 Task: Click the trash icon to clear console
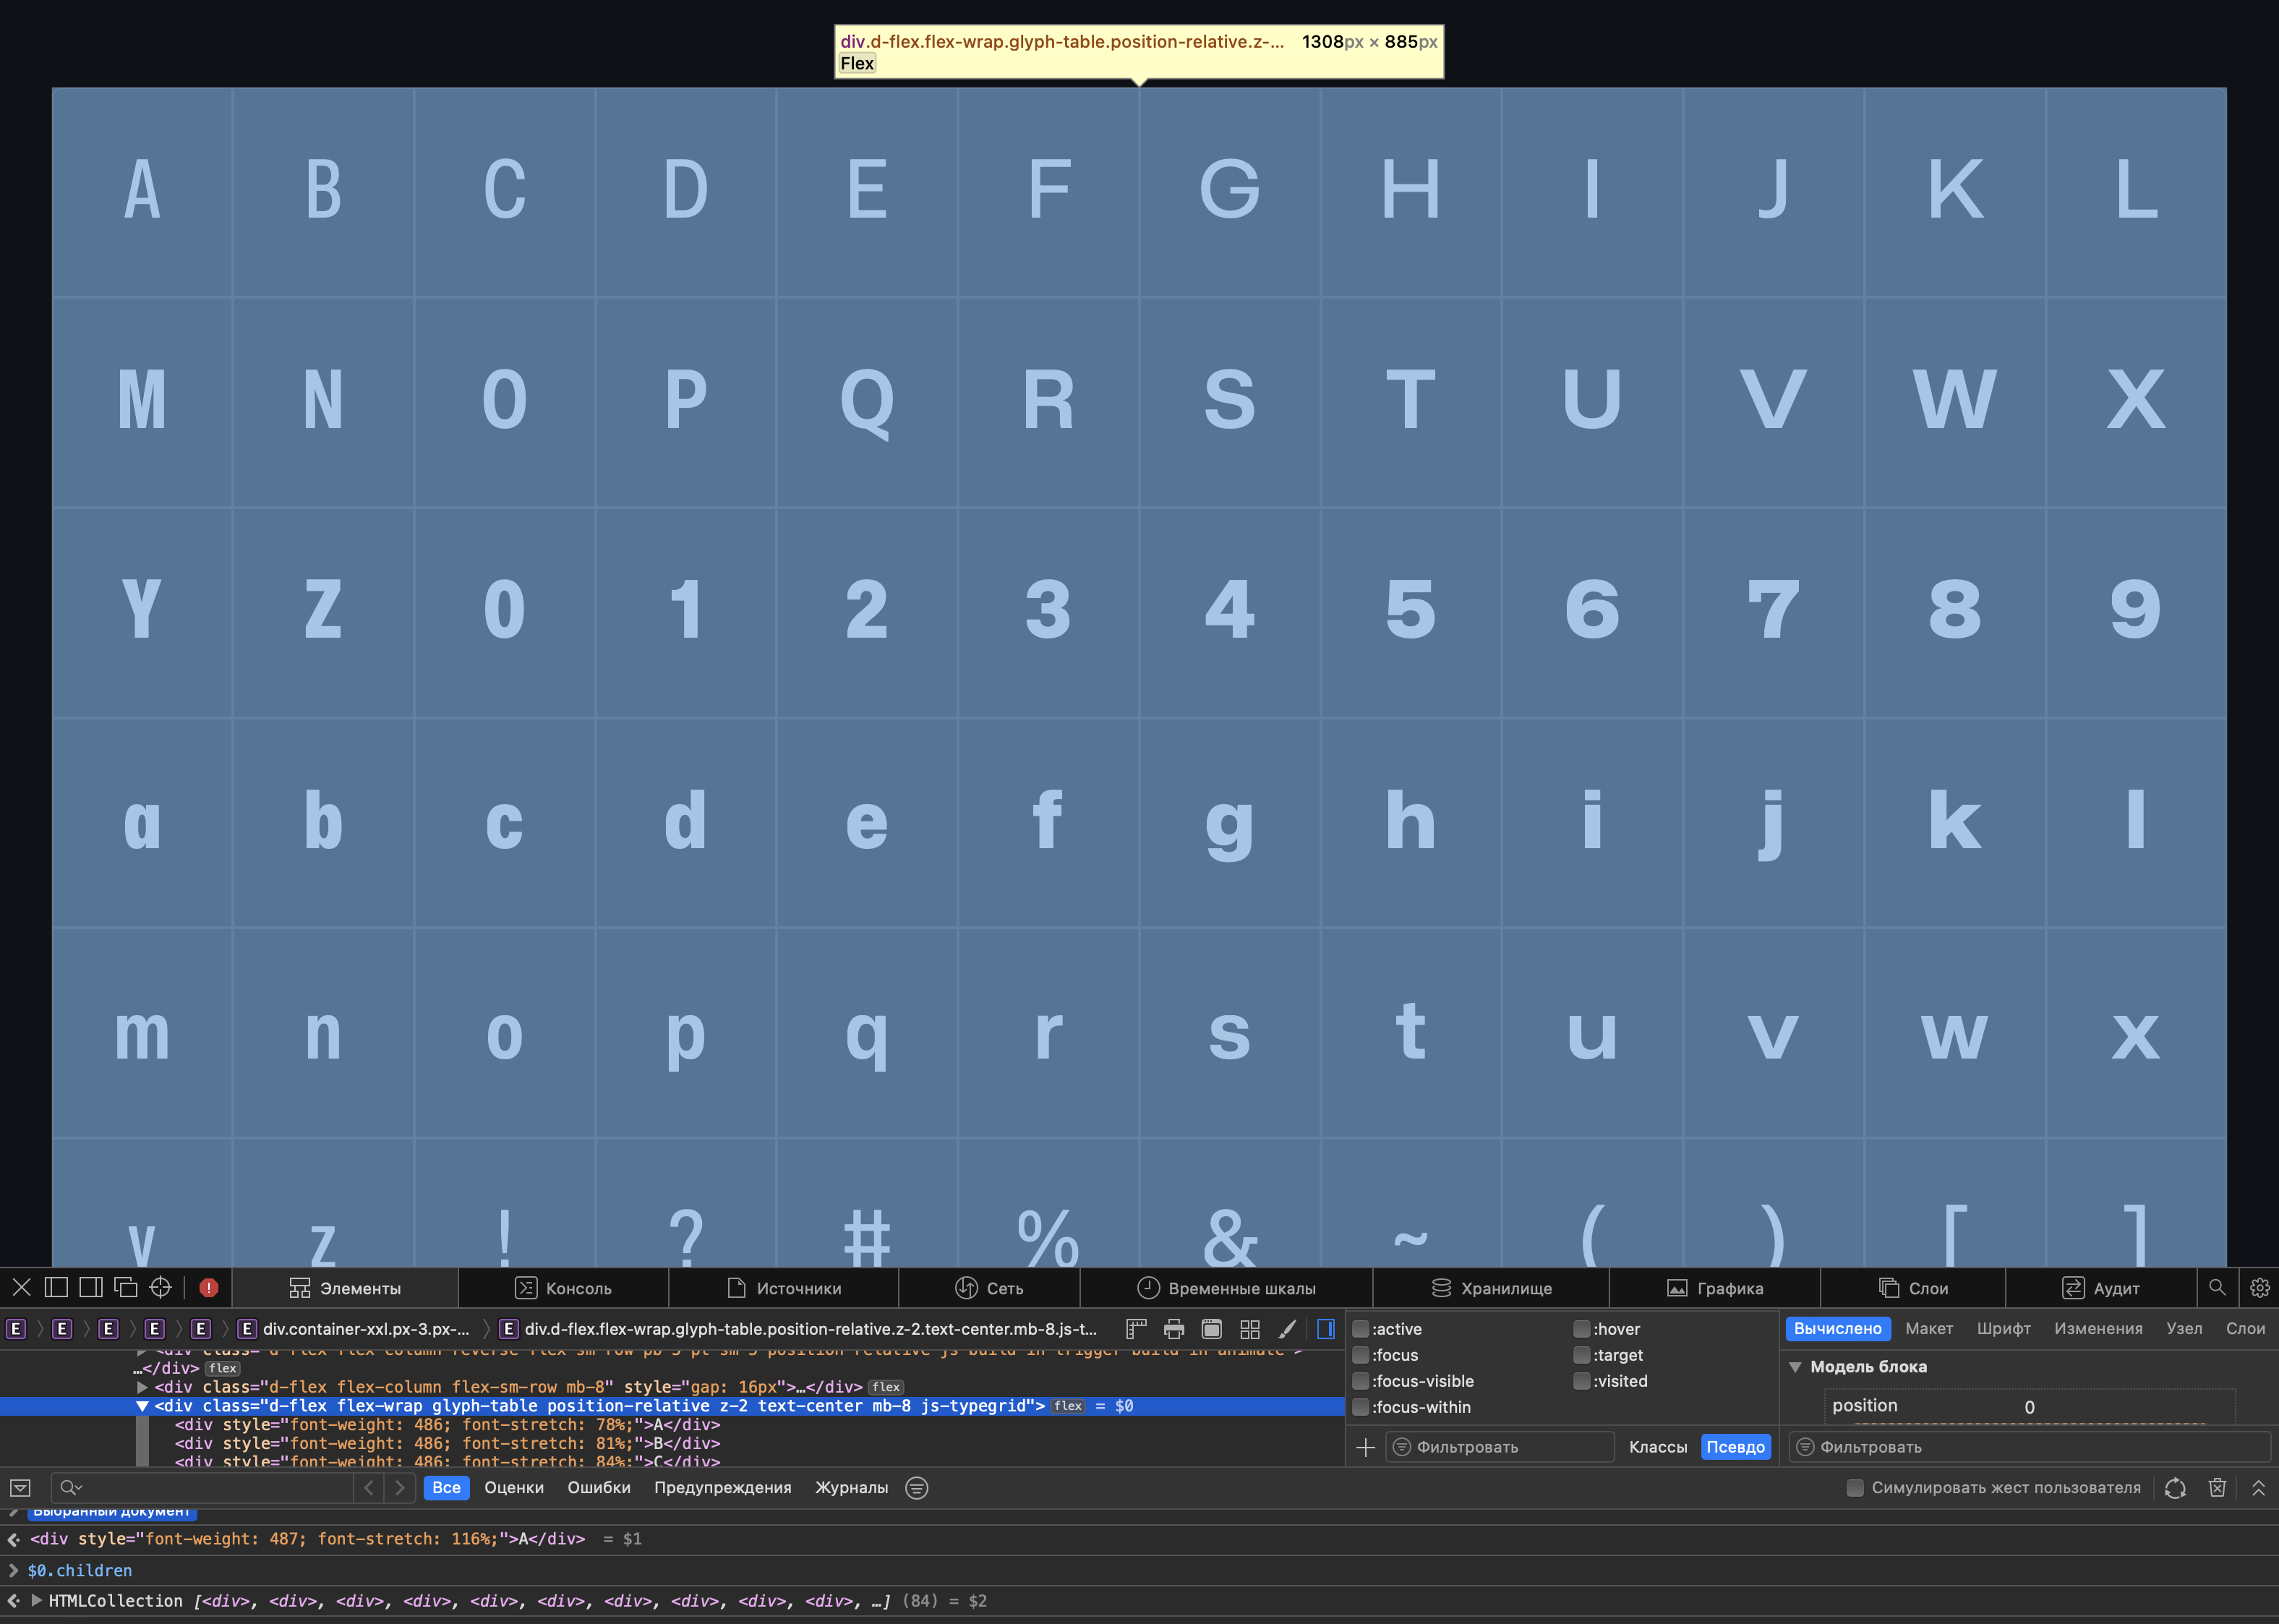[2217, 1488]
